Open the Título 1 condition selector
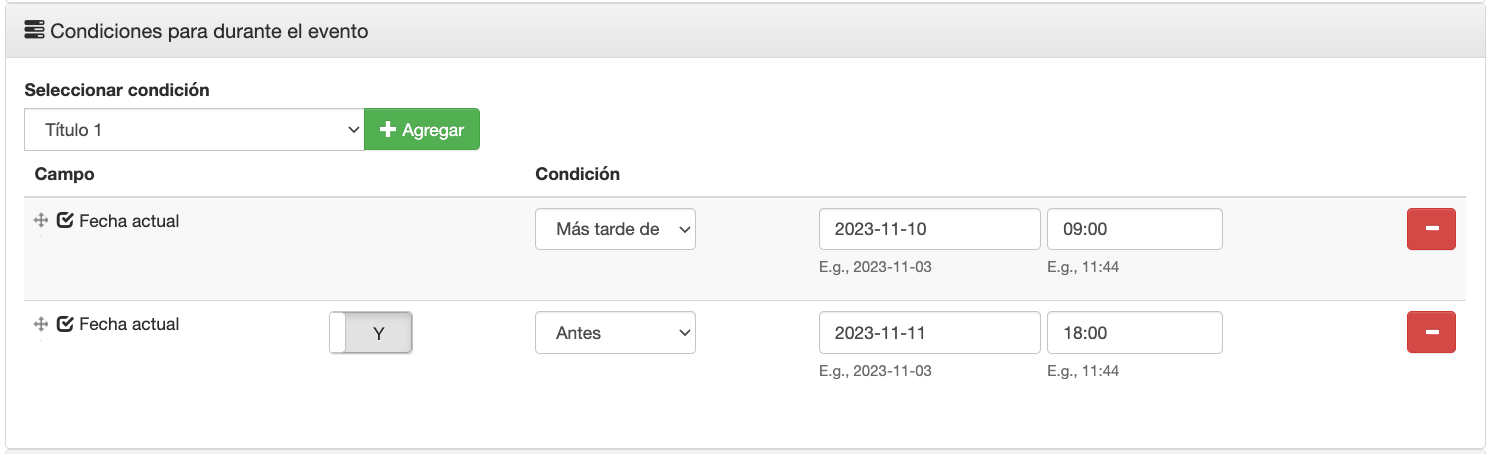This screenshot has width=1492, height=454. (x=194, y=130)
